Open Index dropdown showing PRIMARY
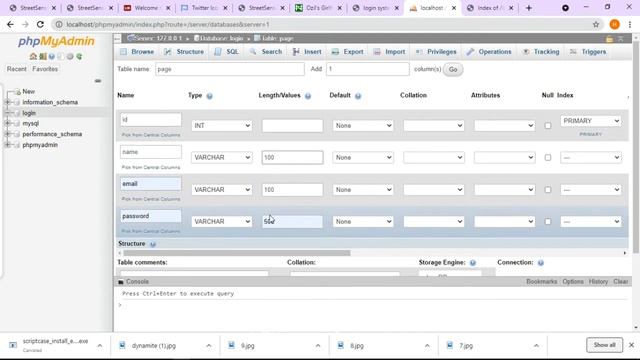 591,121
